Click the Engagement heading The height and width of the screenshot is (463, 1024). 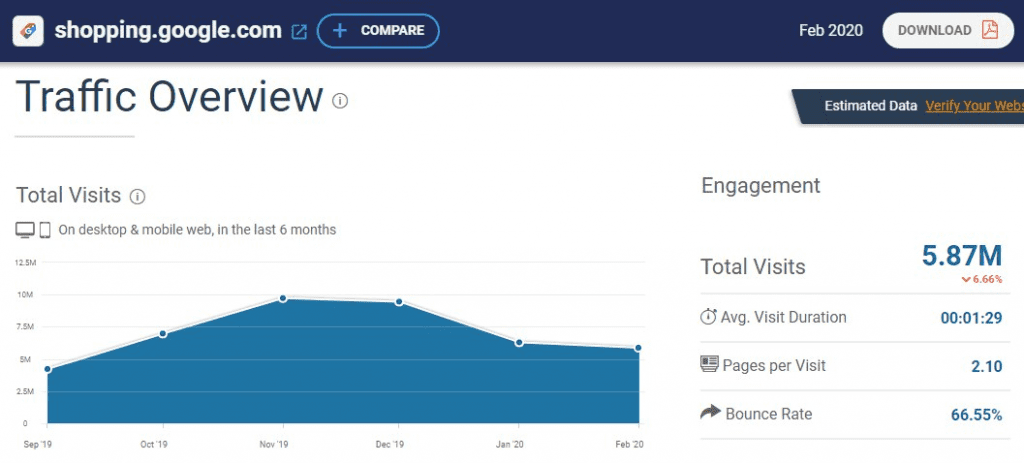tap(761, 185)
